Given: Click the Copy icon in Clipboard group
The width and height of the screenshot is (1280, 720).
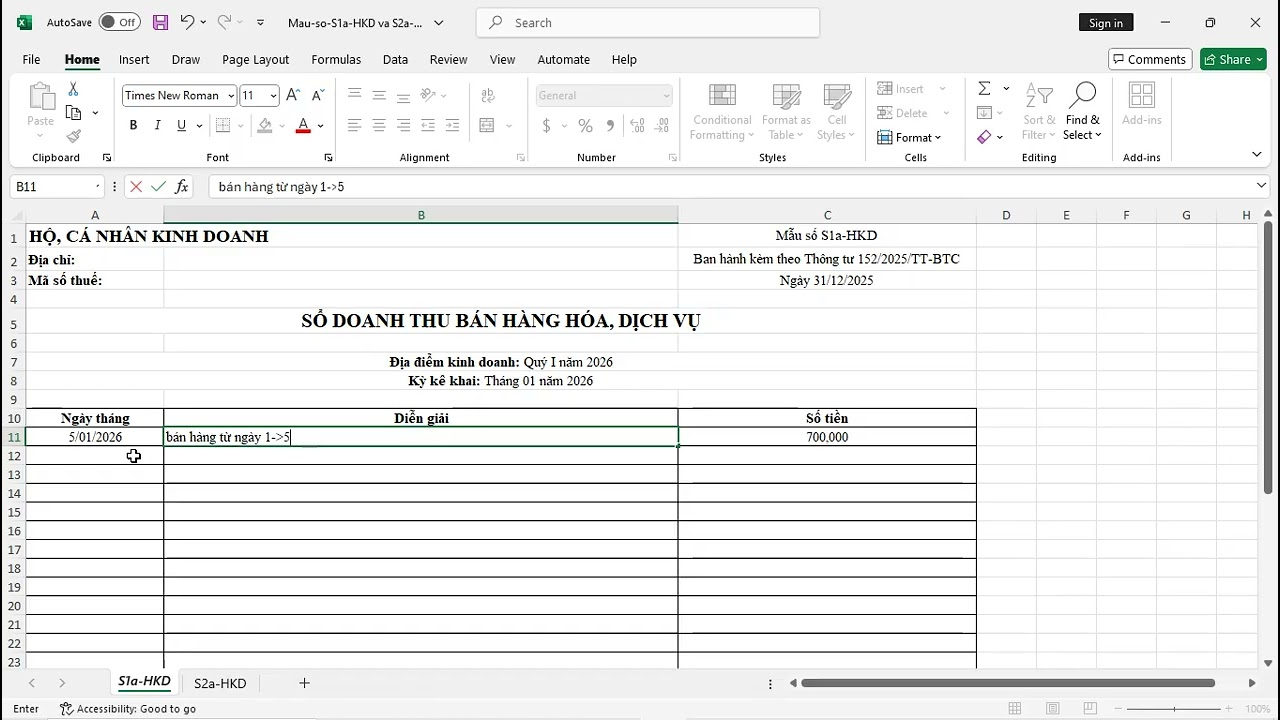Looking at the screenshot, I should [x=73, y=113].
